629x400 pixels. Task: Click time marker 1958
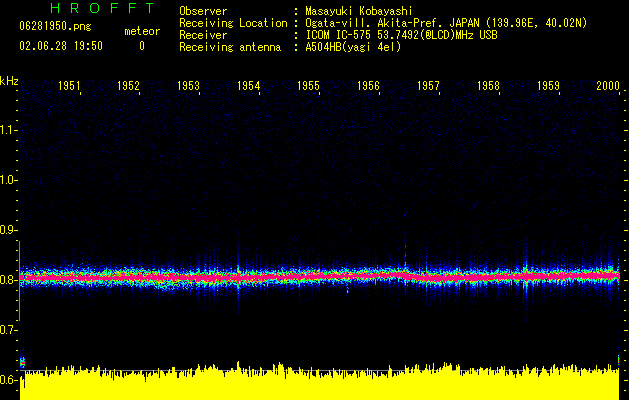click(489, 86)
